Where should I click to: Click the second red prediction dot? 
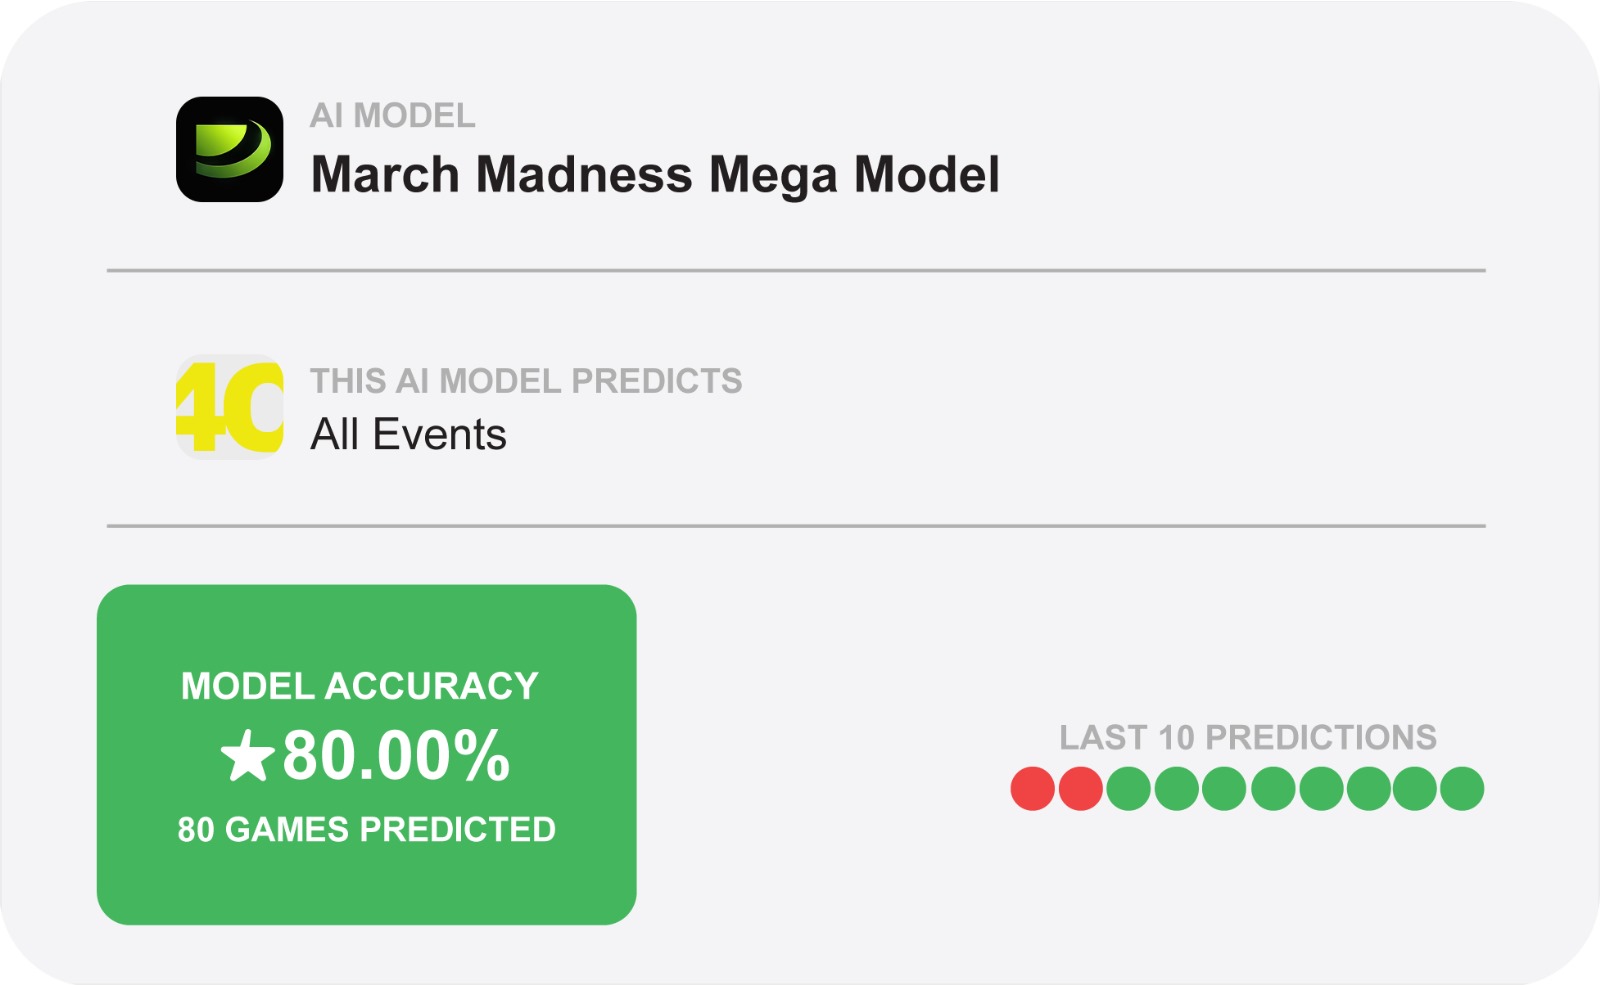click(1081, 789)
